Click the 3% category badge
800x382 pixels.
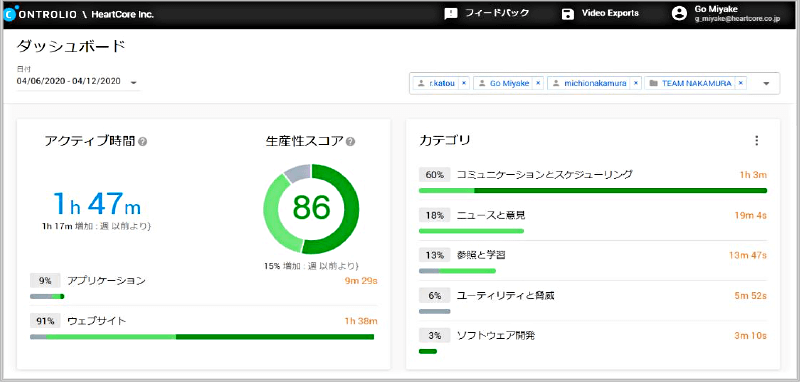point(435,336)
